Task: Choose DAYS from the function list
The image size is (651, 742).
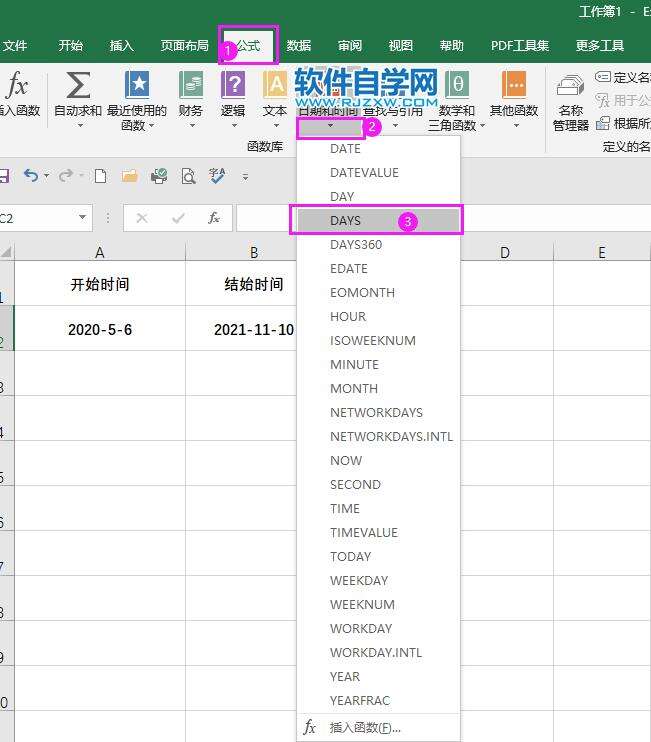Action: pos(378,221)
